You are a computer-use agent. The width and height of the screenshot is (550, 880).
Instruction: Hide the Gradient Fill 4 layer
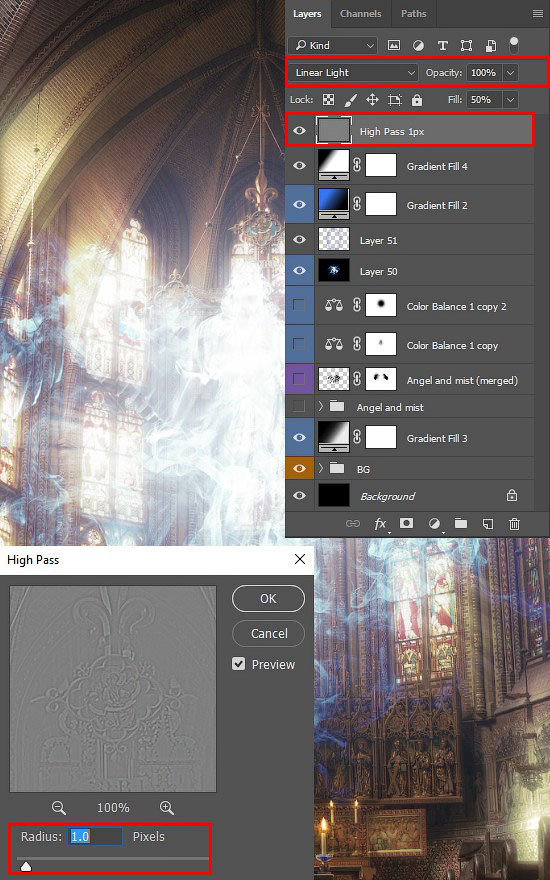point(300,166)
